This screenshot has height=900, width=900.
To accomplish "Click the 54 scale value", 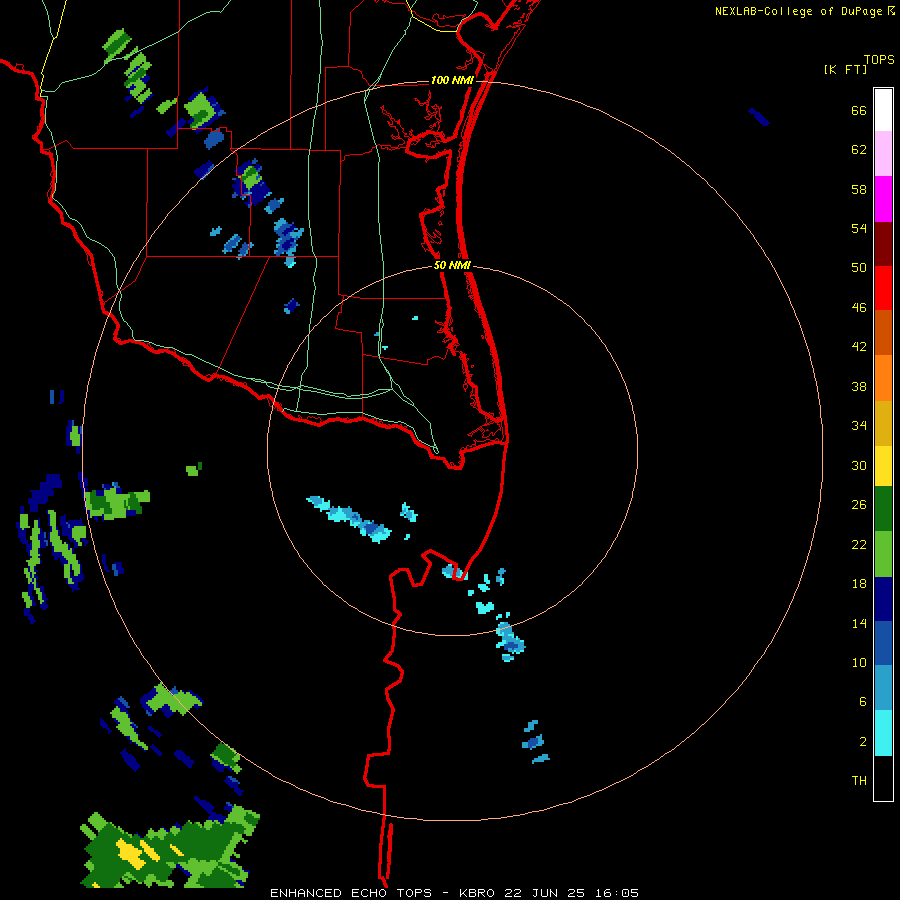I will (859, 228).
